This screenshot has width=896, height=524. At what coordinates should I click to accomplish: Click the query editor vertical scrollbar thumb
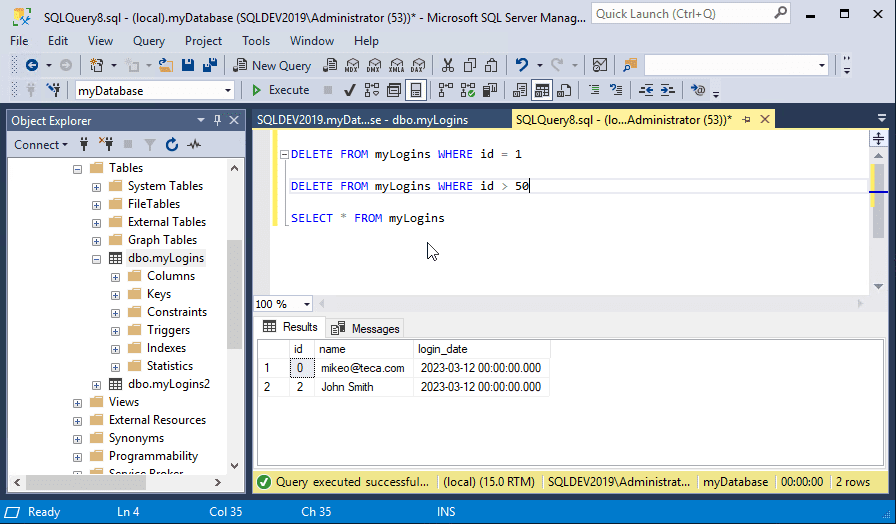(878, 201)
